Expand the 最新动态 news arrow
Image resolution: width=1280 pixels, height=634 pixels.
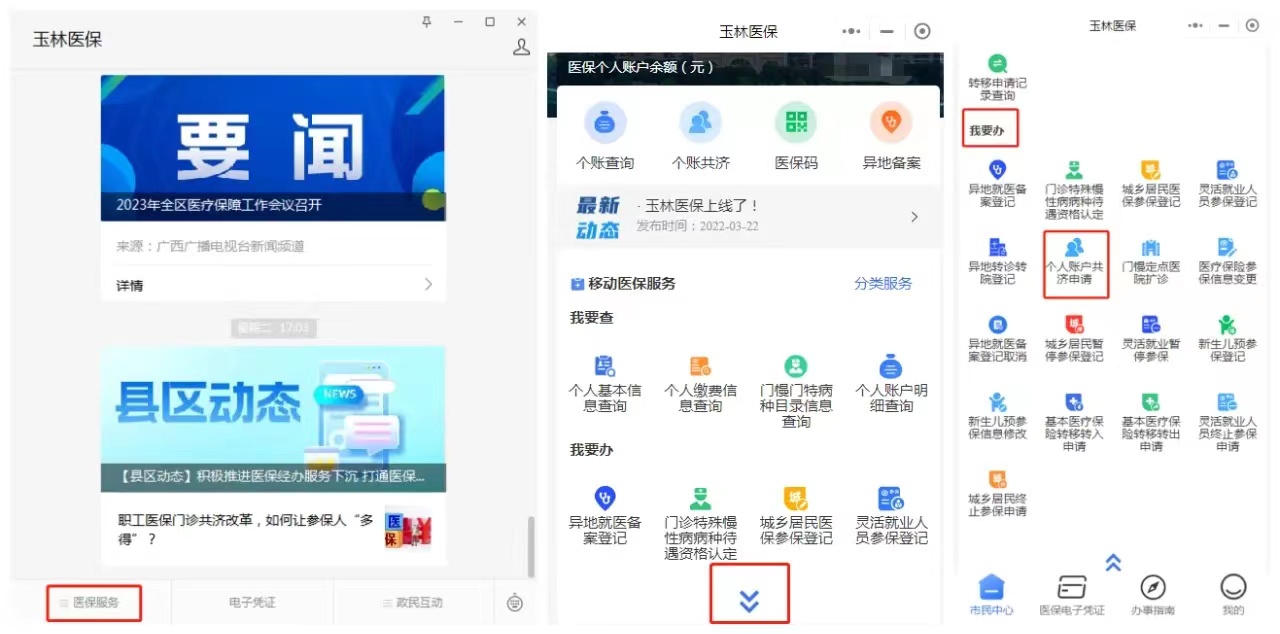tap(914, 217)
